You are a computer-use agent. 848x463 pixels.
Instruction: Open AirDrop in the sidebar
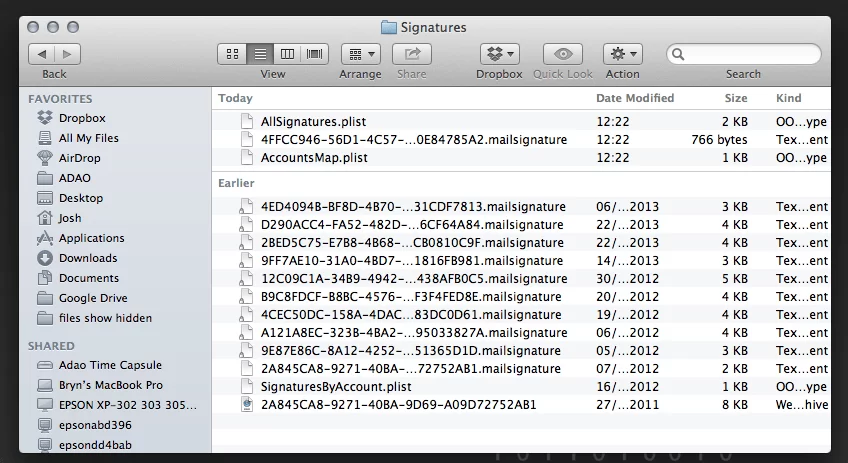coord(79,158)
